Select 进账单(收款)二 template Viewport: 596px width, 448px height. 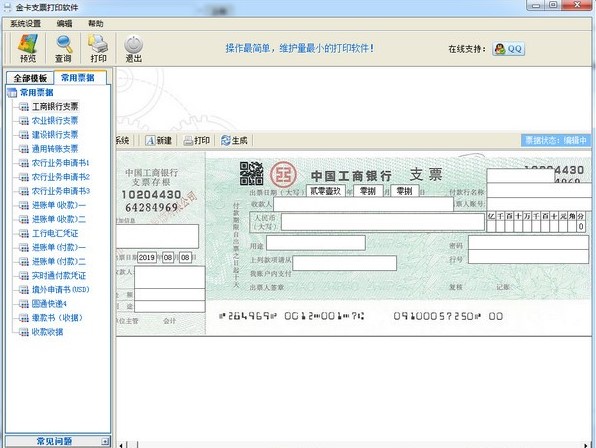(59, 219)
